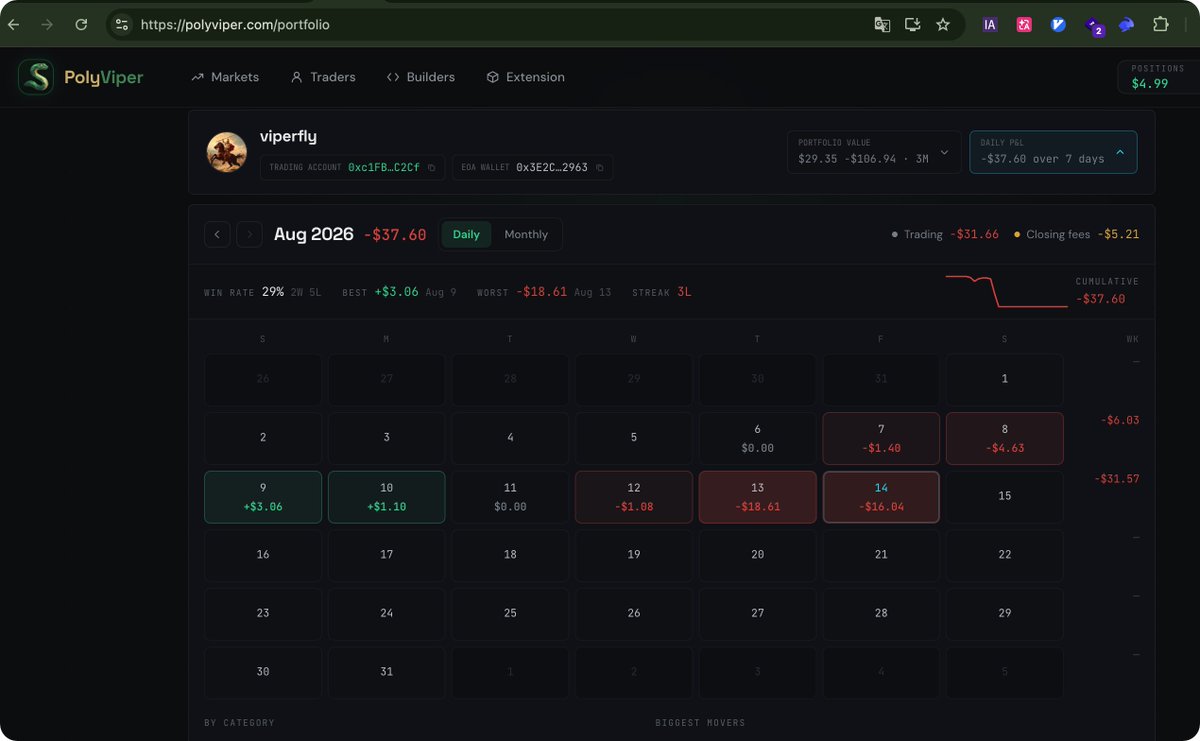Open the Builders page
1200x741 pixels.
[420, 77]
